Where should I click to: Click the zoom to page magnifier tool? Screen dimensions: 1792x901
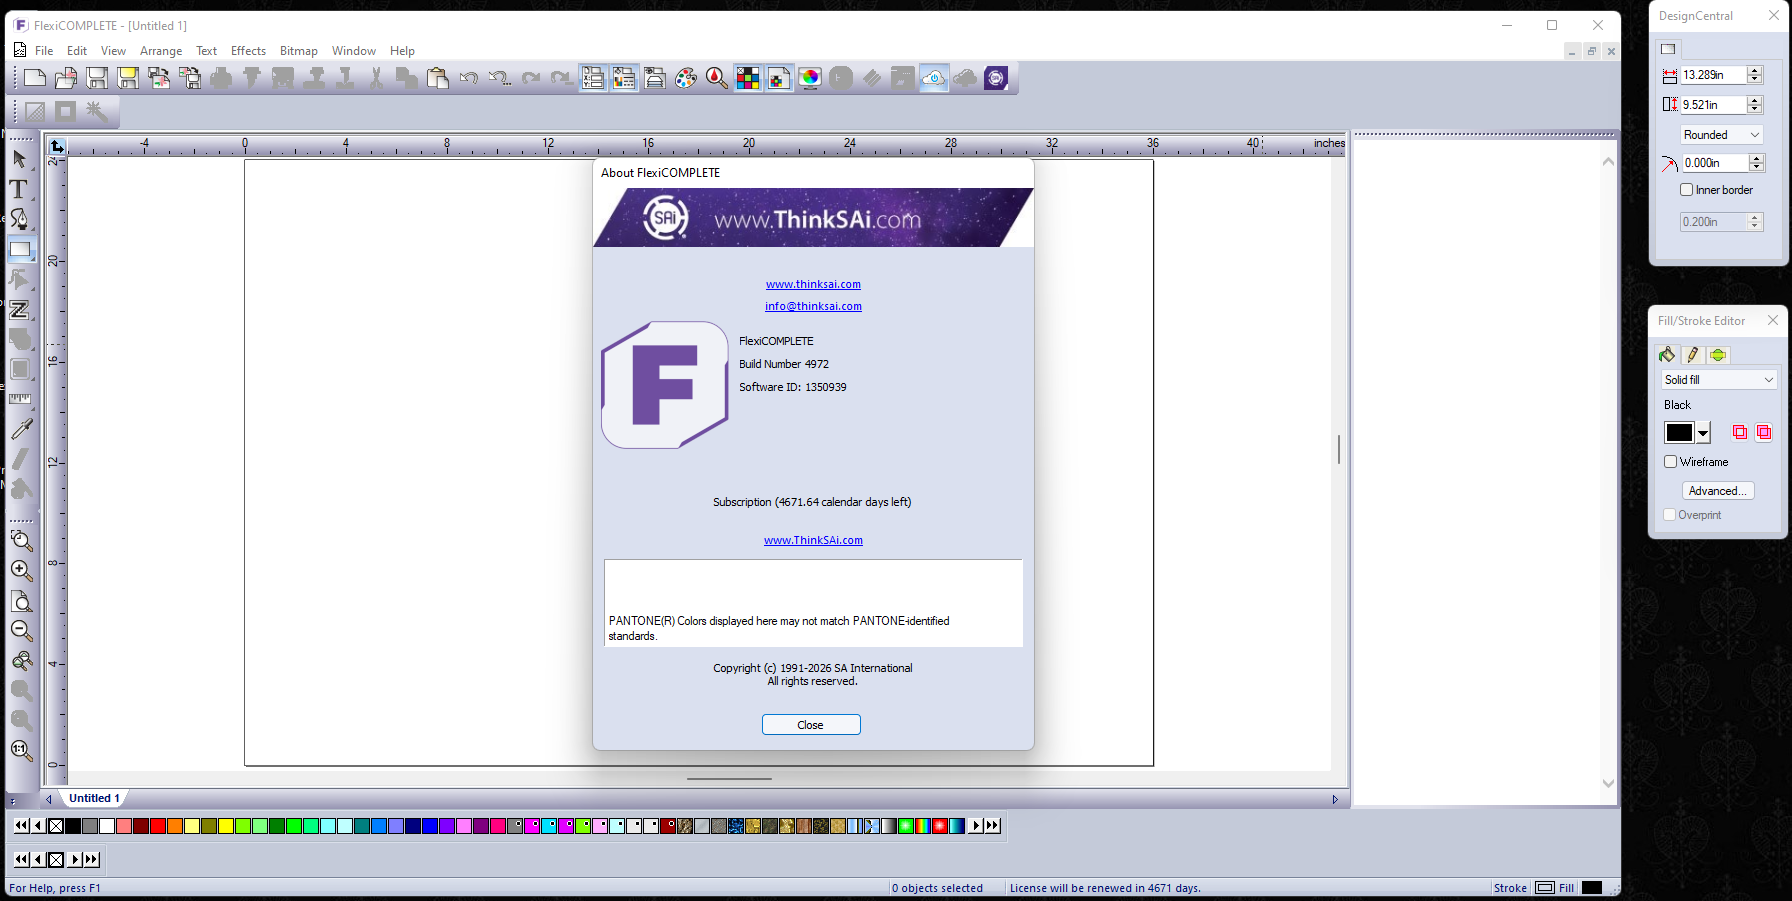tap(21, 600)
